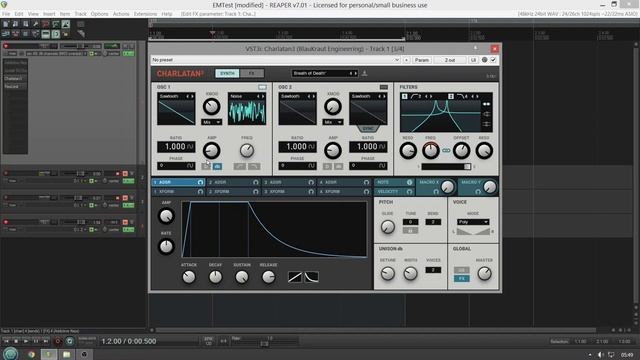Screen dimensions: 640x360
Task: Click the info icon on the NOTE row
Action: pos(409,182)
